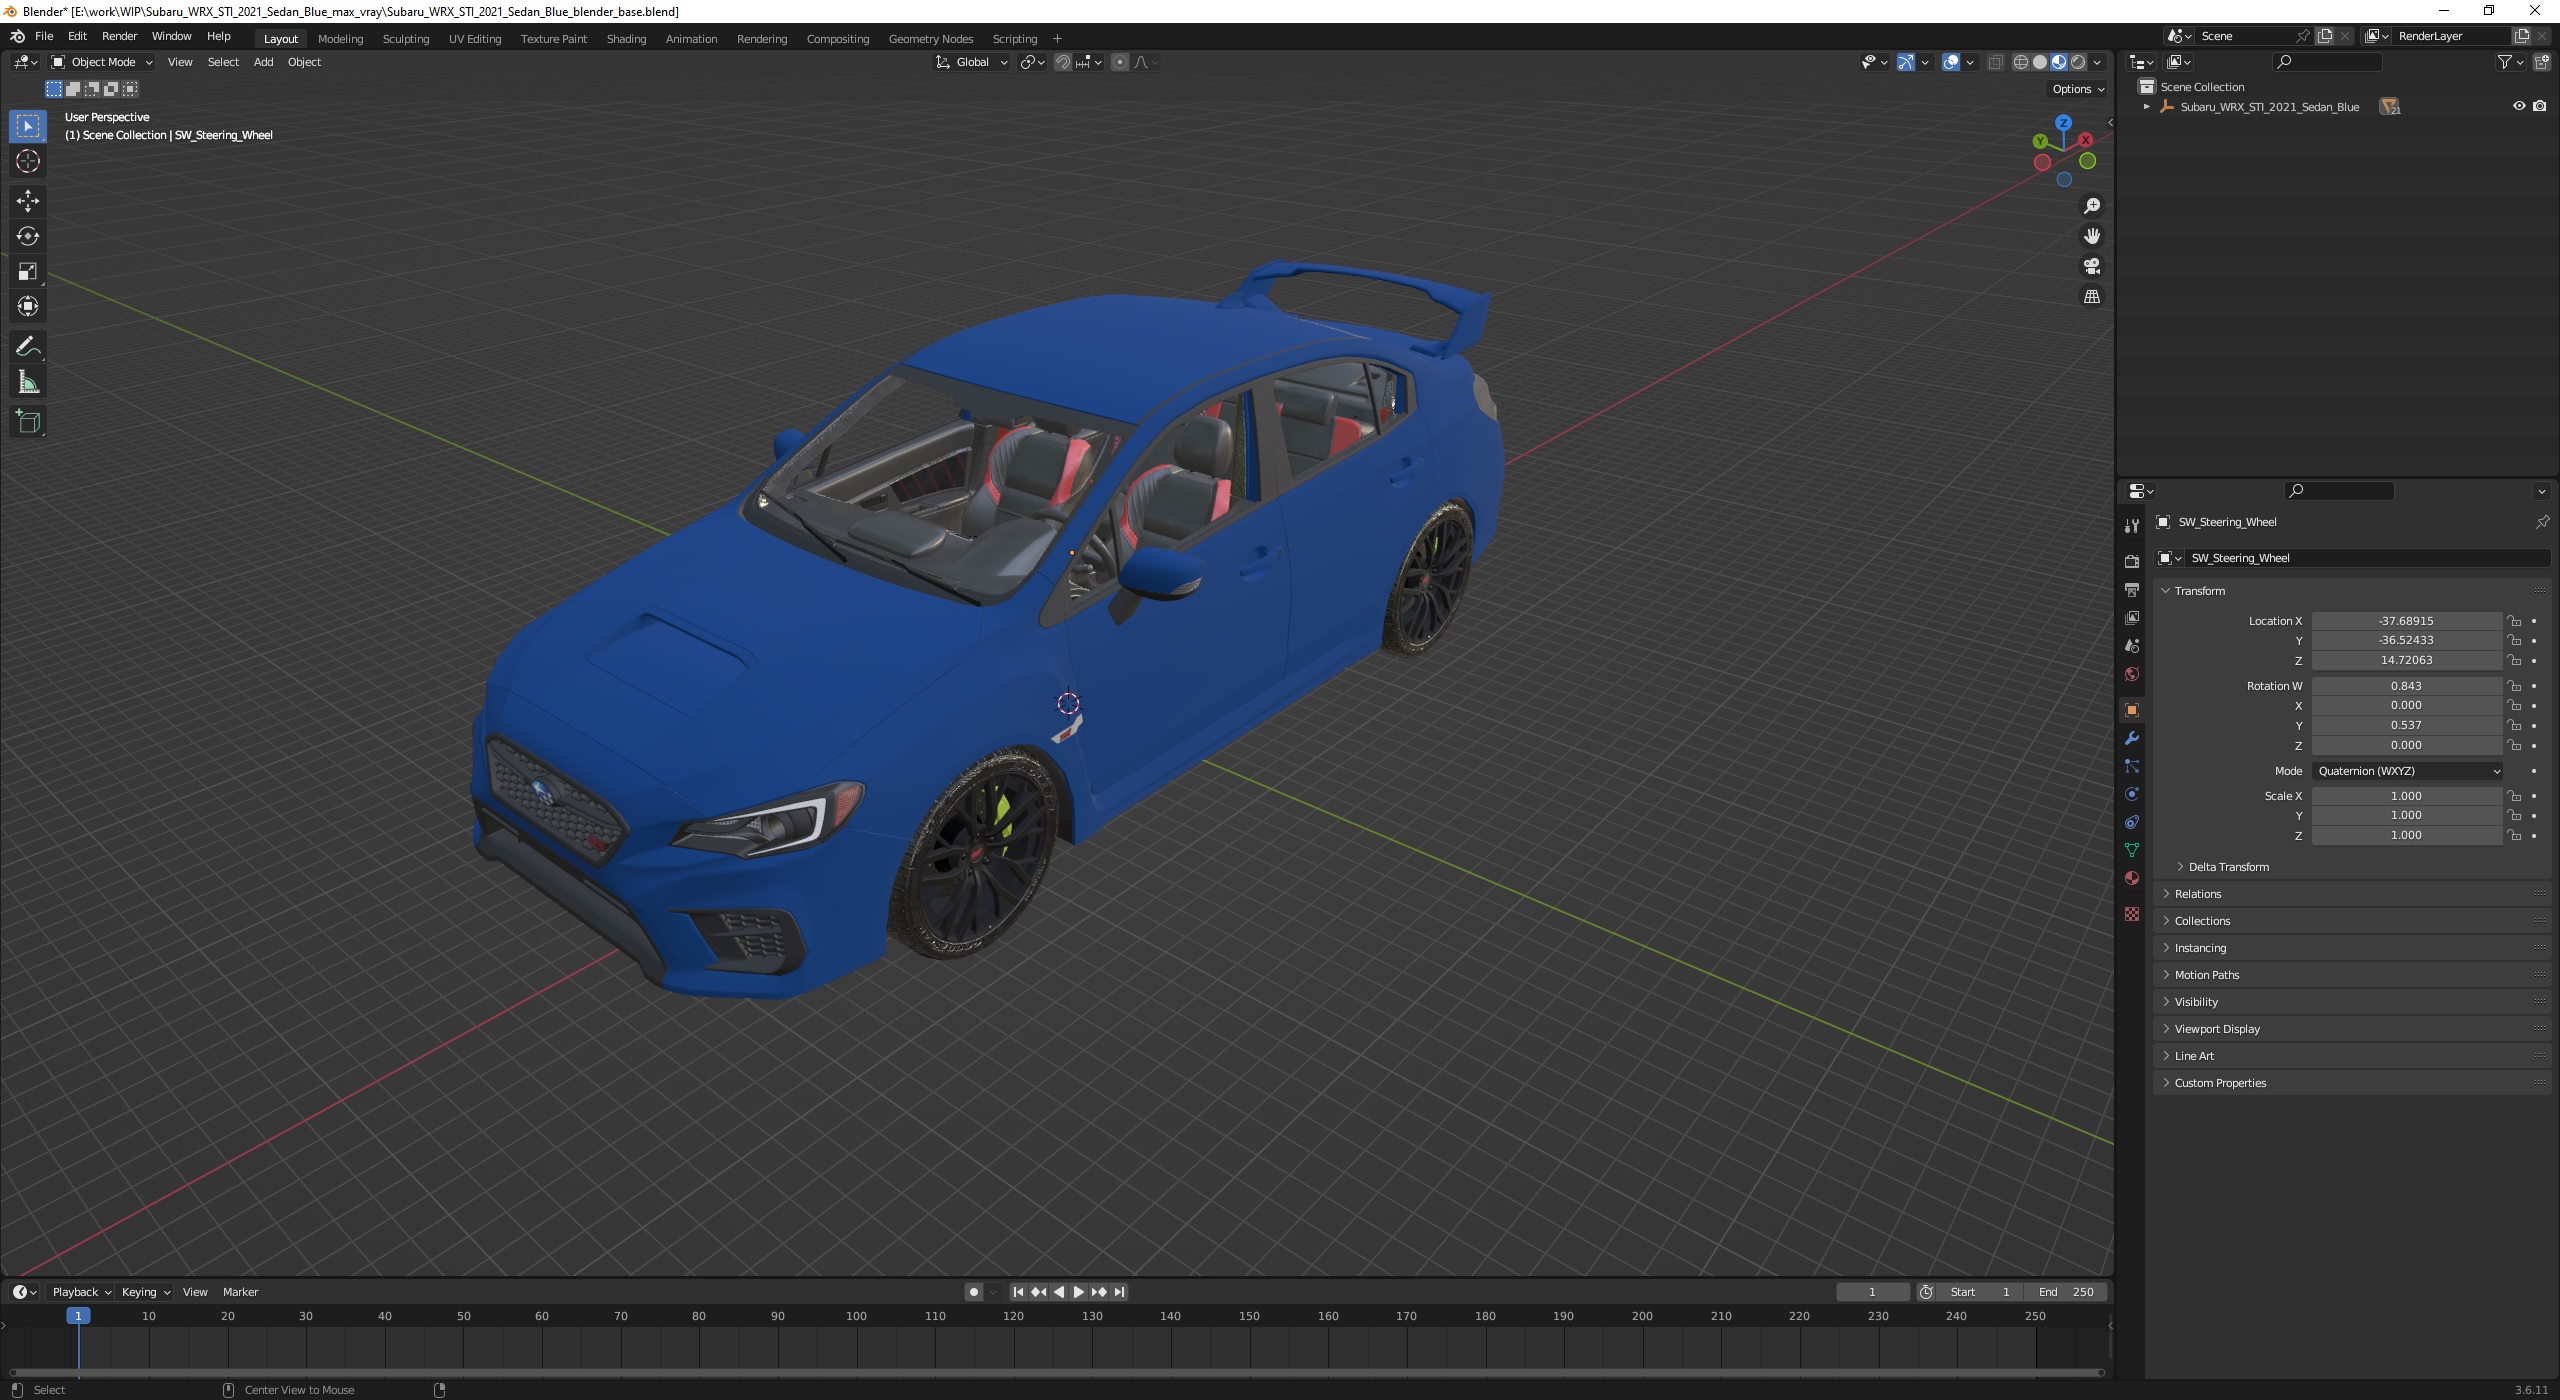Open the Tool properties tab
This screenshot has width=2560, height=1400.
(2131, 526)
